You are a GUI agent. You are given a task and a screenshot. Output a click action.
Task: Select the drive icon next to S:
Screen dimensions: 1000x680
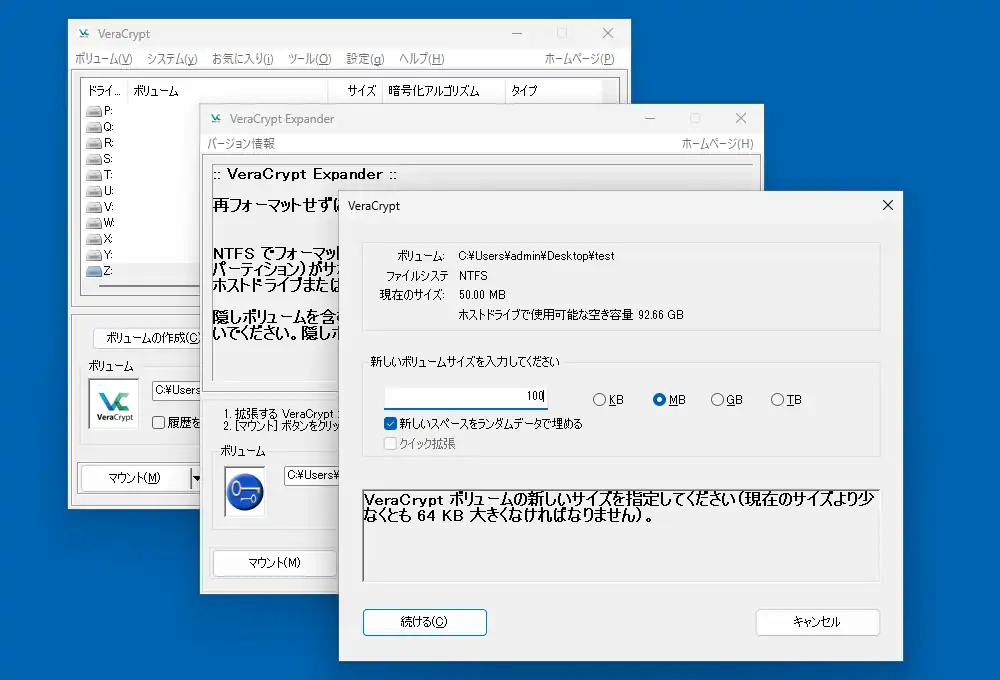(x=96, y=158)
